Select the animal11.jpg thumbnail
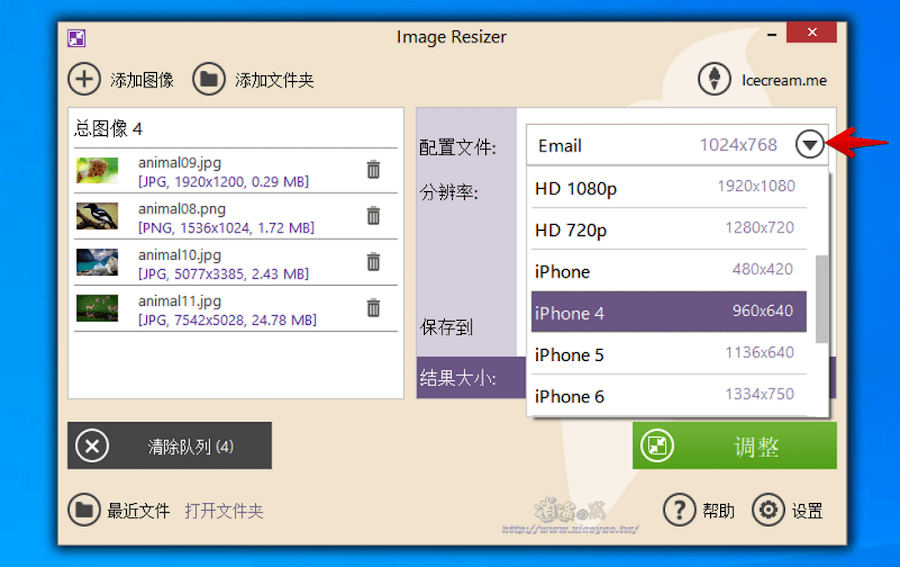Viewport: 900px width, 567px height. [97, 308]
